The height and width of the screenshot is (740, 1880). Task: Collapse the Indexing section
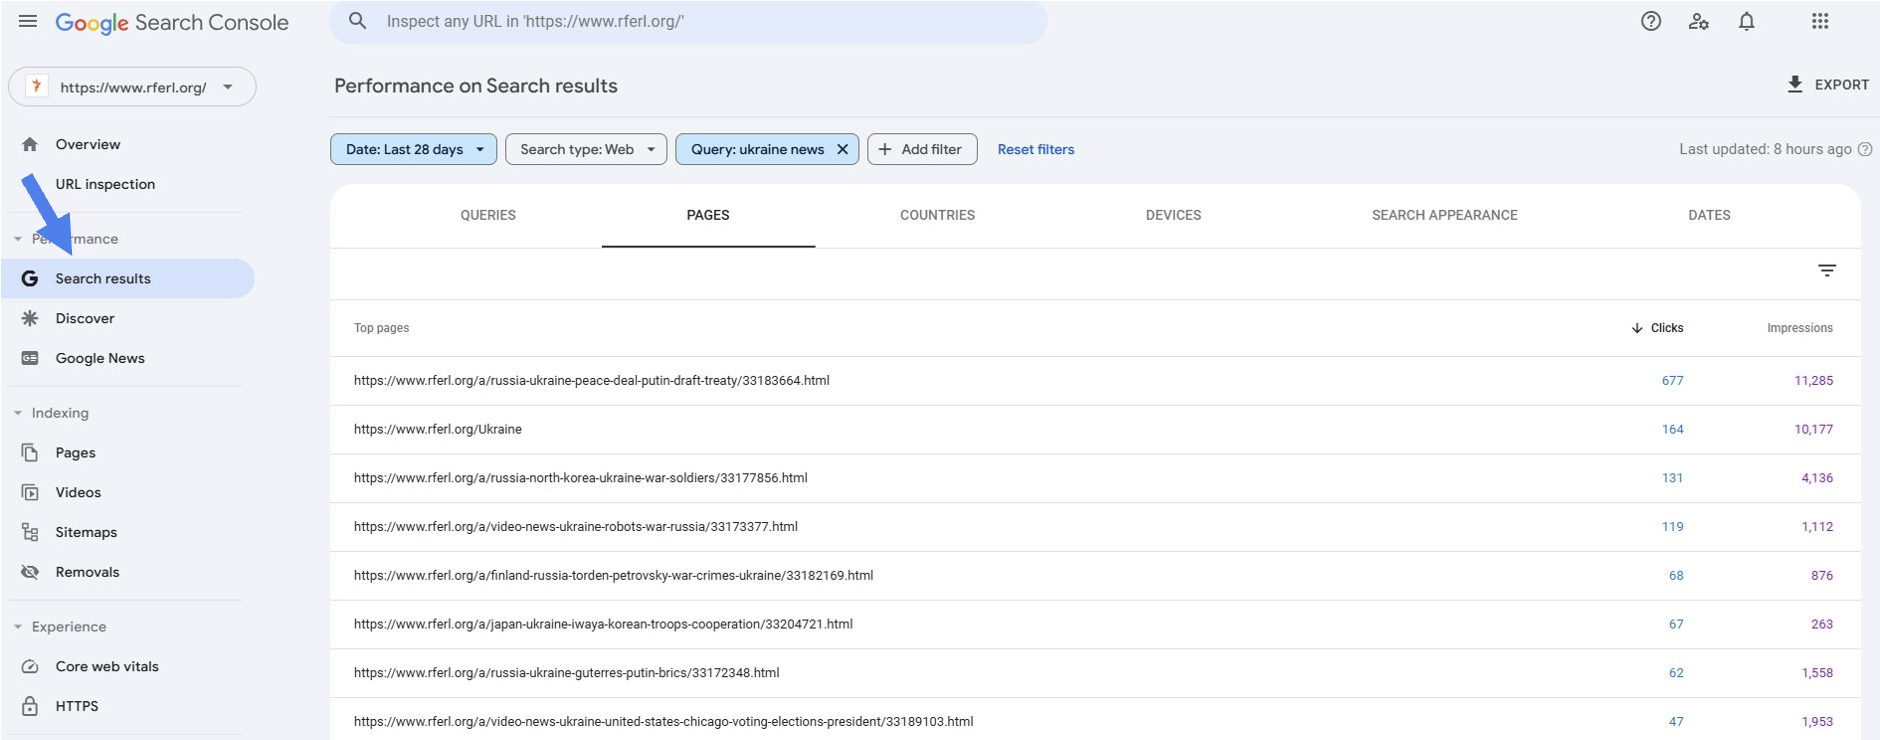click(x=18, y=413)
